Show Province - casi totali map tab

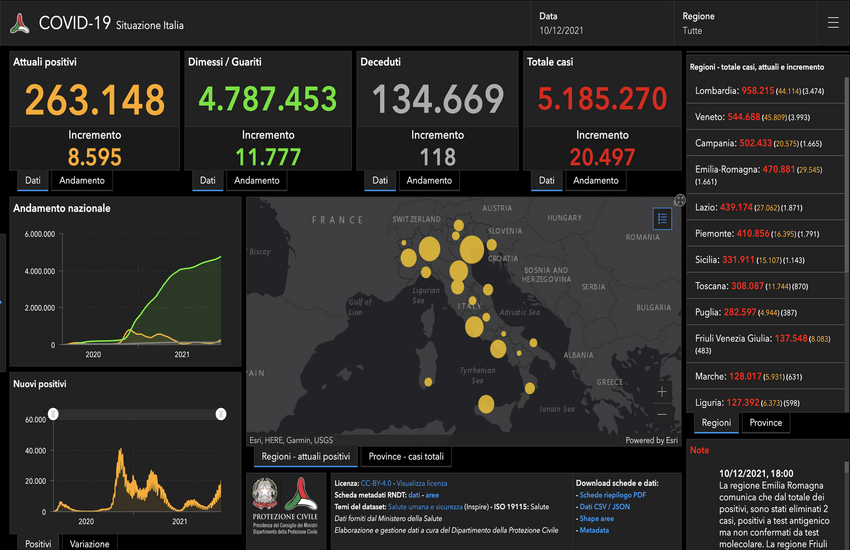[x=406, y=457]
